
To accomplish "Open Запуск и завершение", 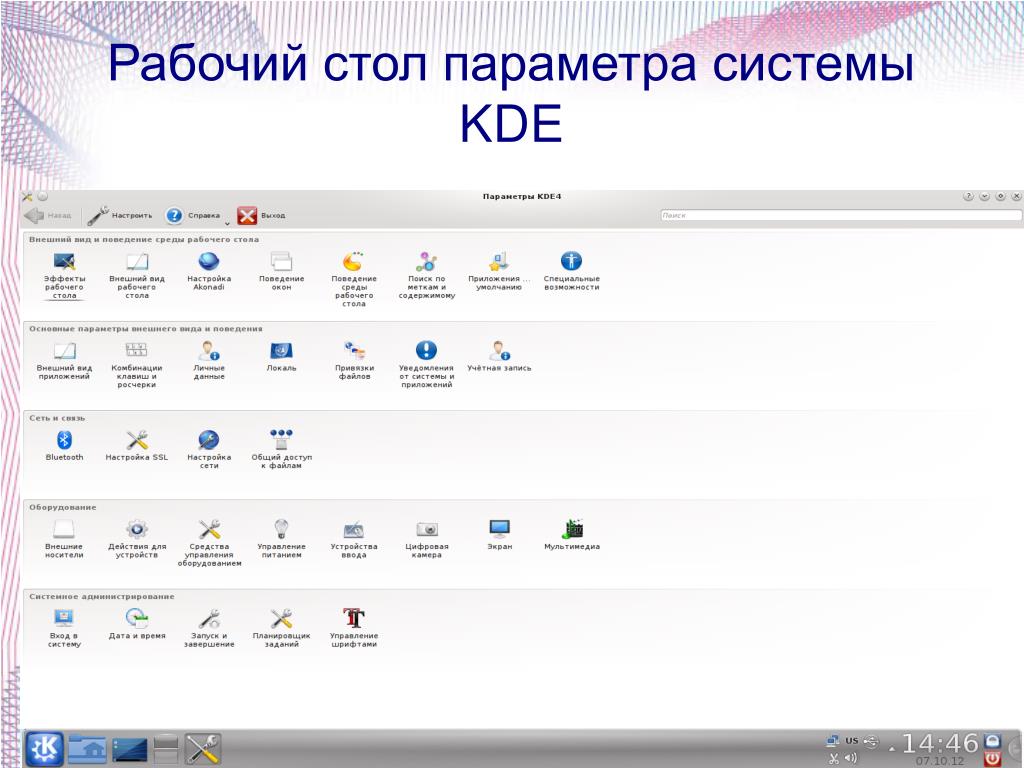I will point(209,628).
